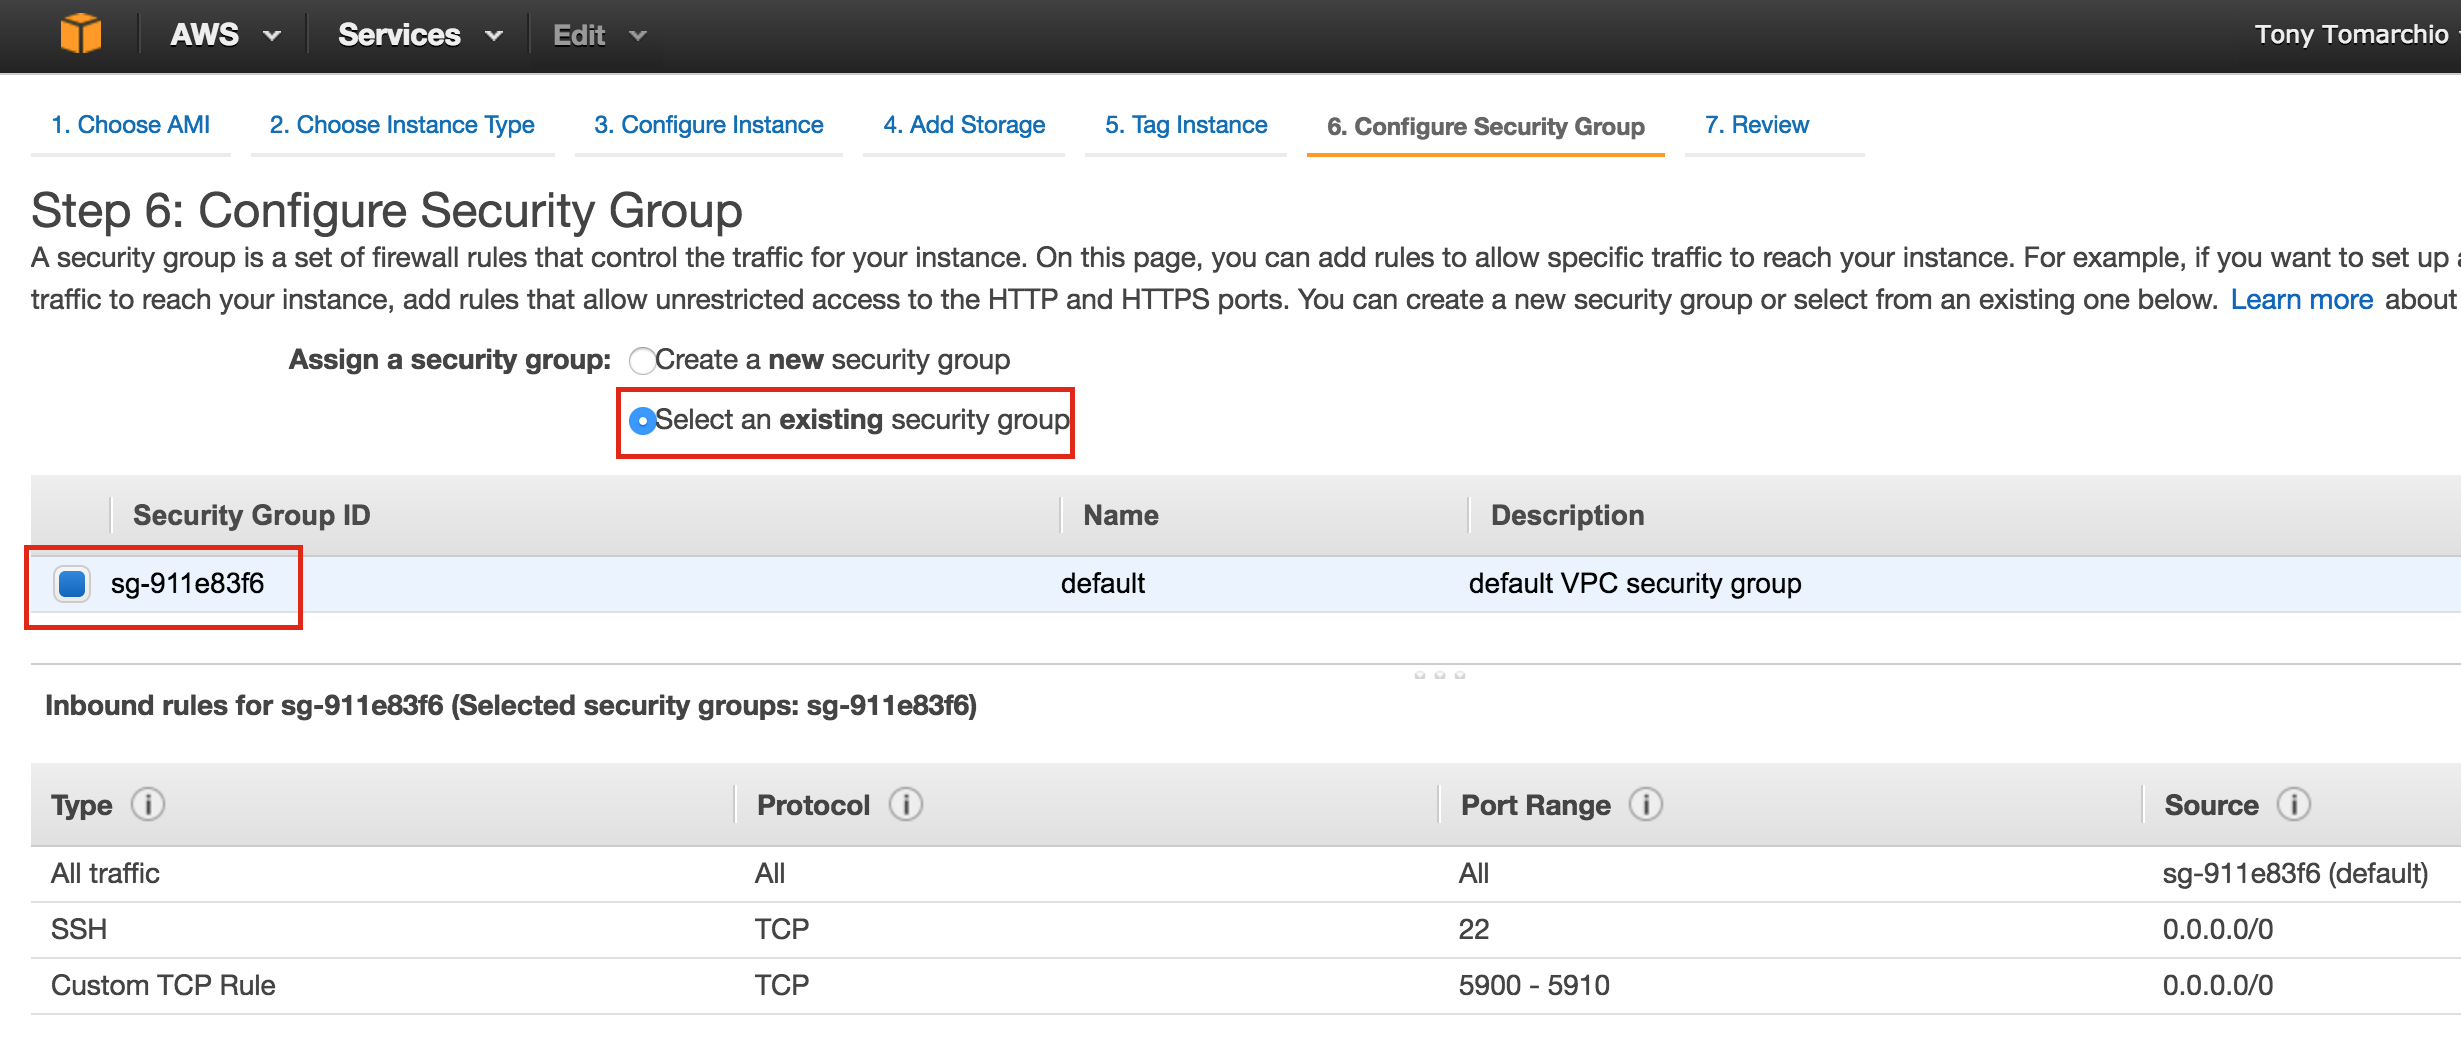Jump to the 7. Review step
The image size is (2461, 1049).
(x=1757, y=125)
